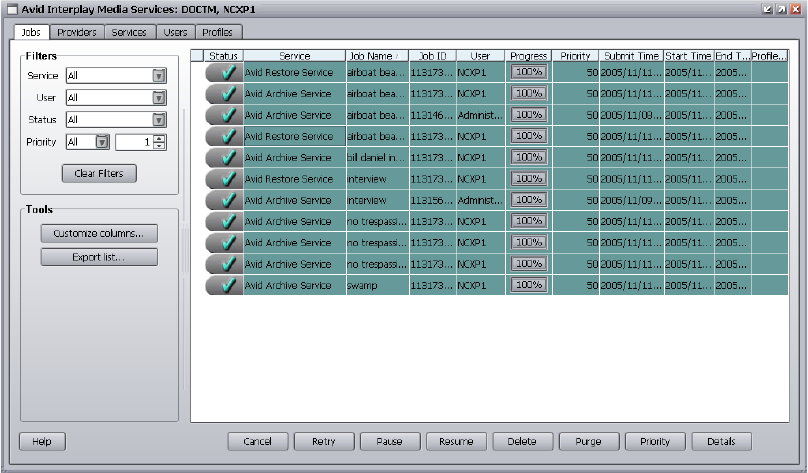Open job Details
The height and width of the screenshot is (473, 808).
(x=721, y=442)
